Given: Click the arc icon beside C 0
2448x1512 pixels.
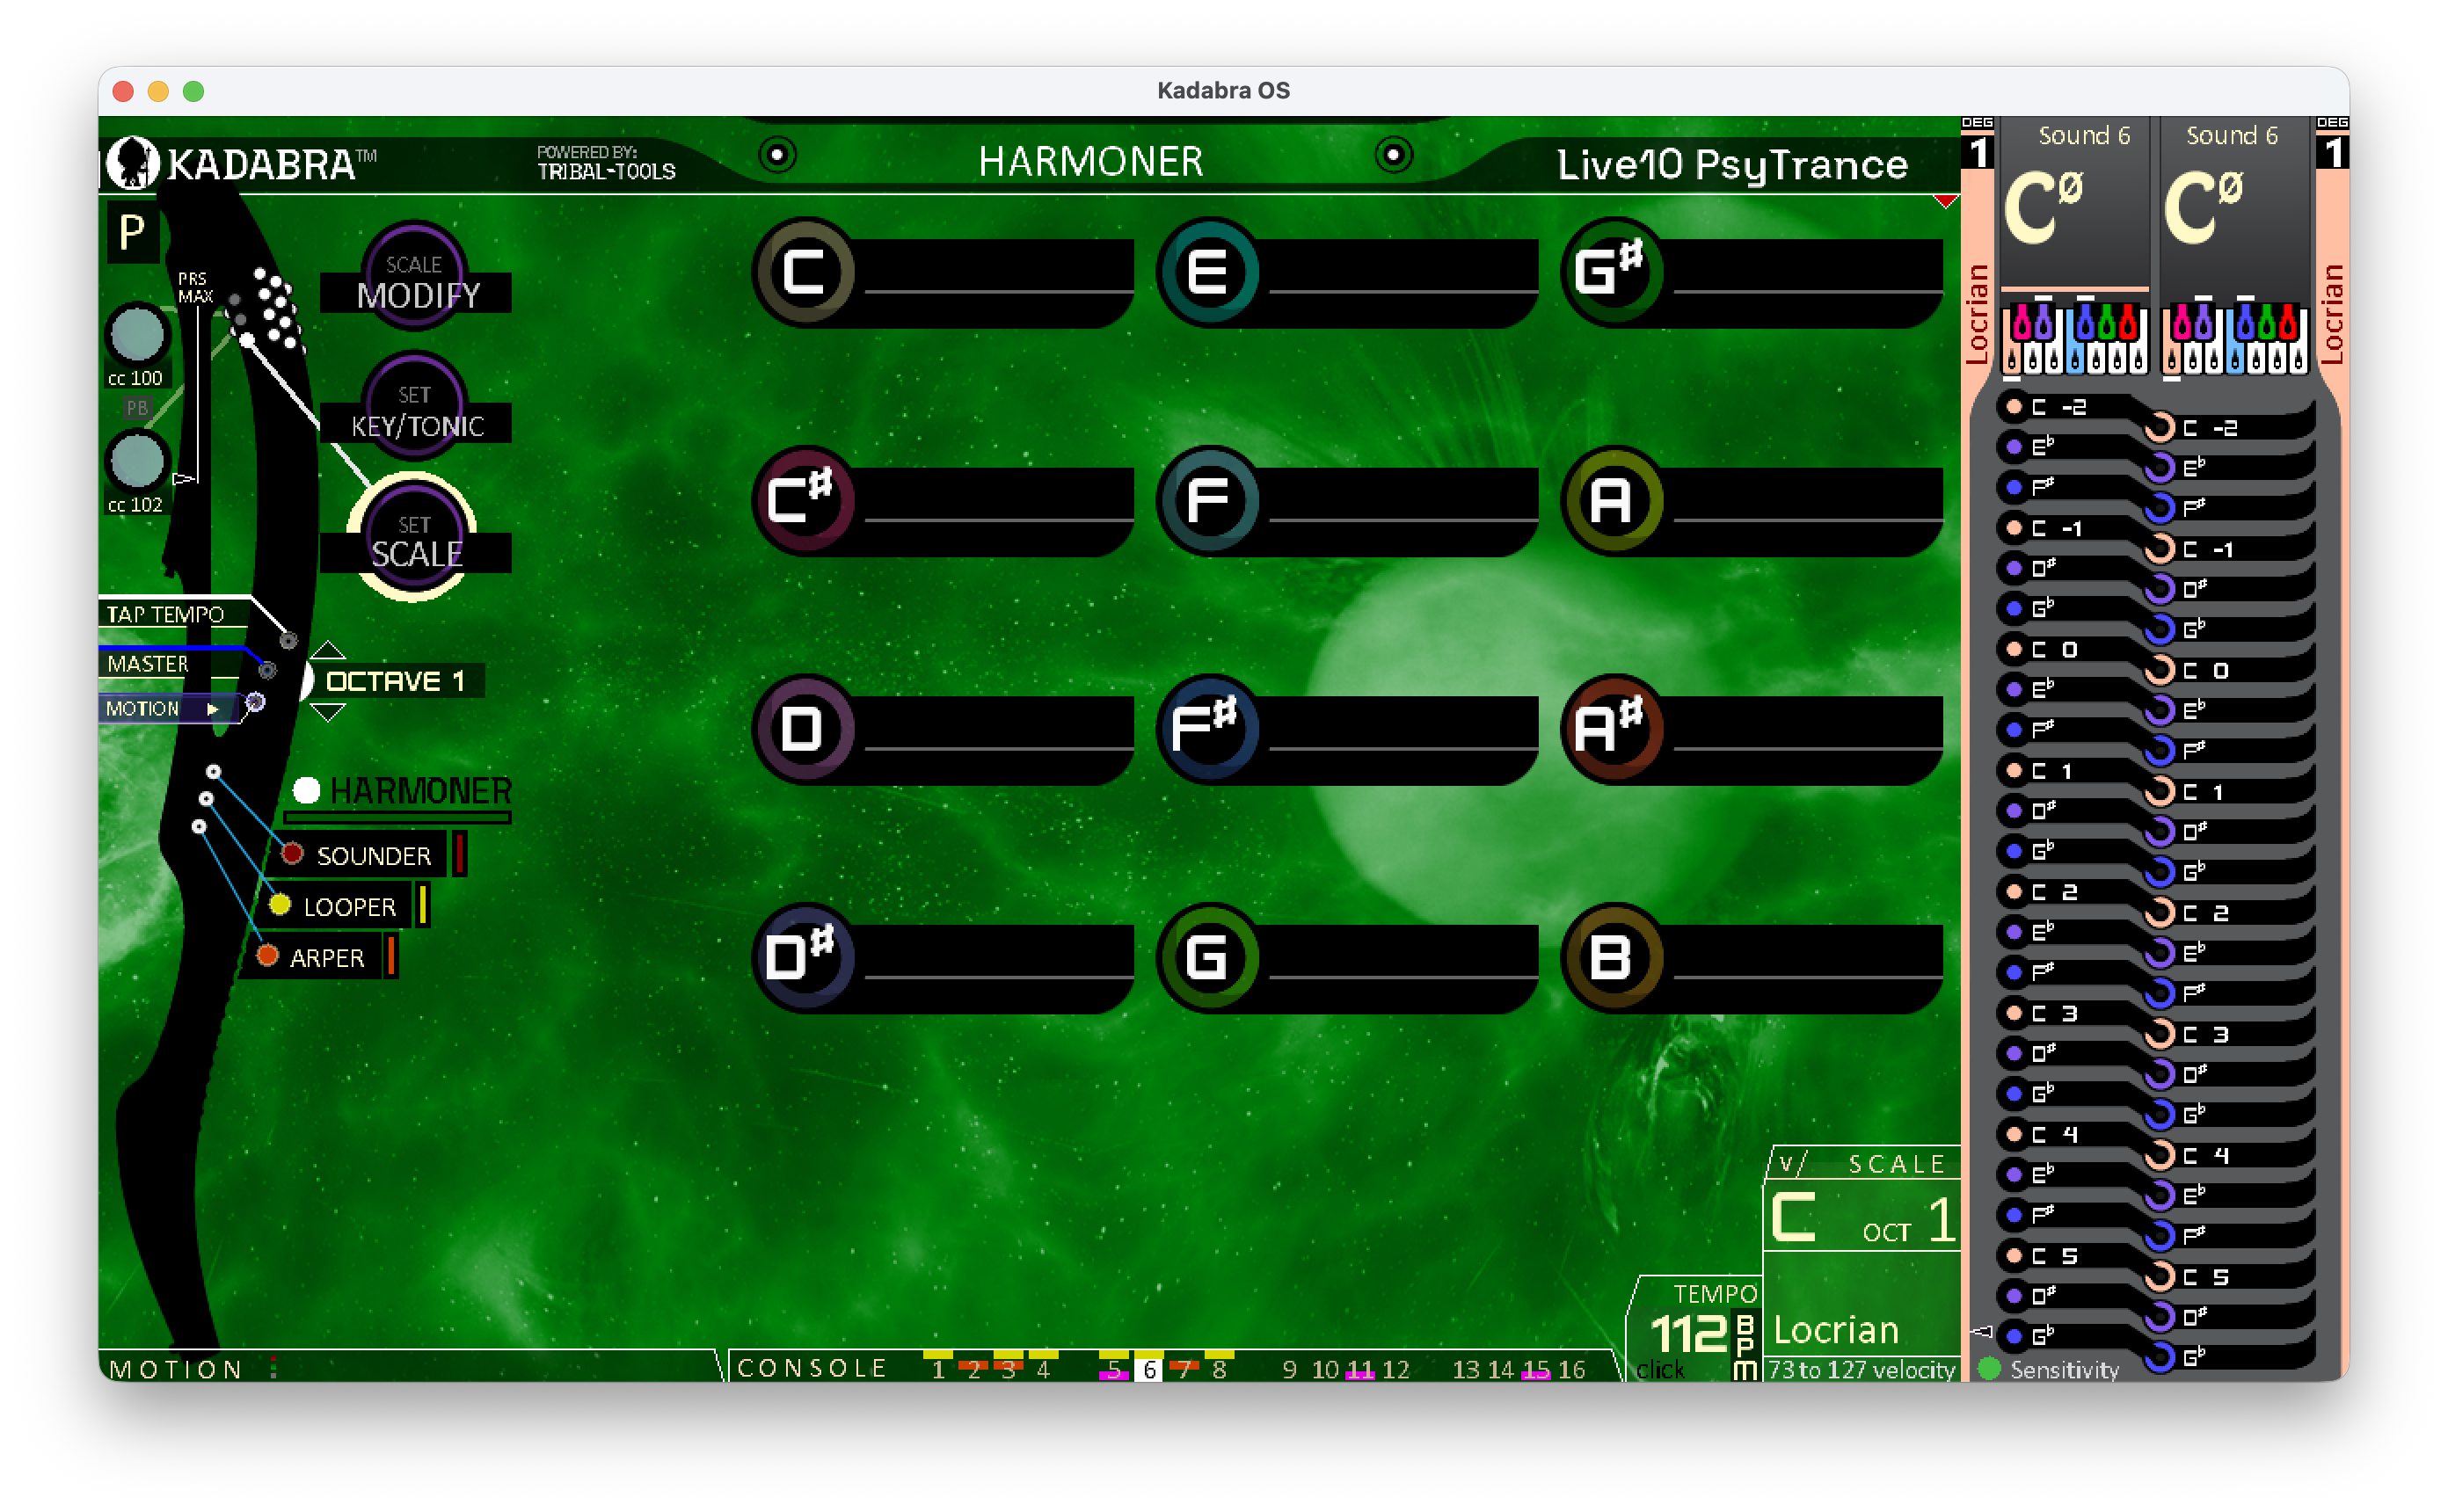Looking at the screenshot, I should coord(2160,670).
